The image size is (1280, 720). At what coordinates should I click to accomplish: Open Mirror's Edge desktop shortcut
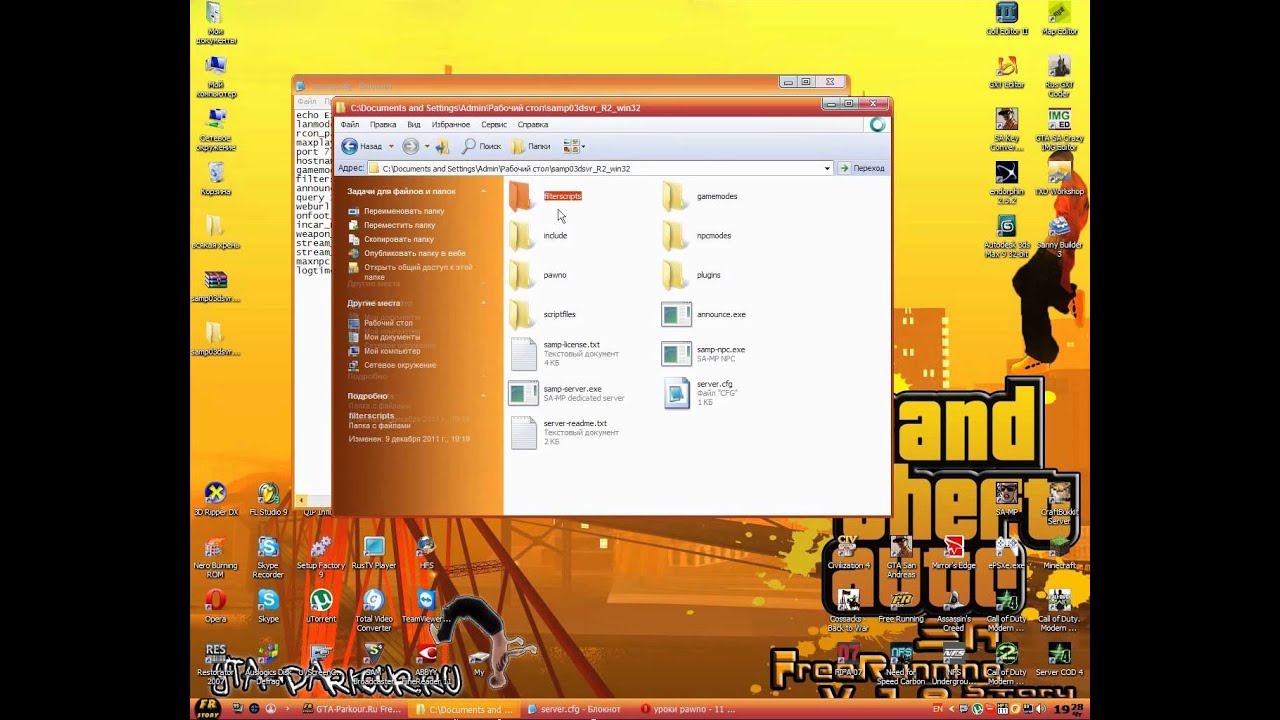click(953, 552)
